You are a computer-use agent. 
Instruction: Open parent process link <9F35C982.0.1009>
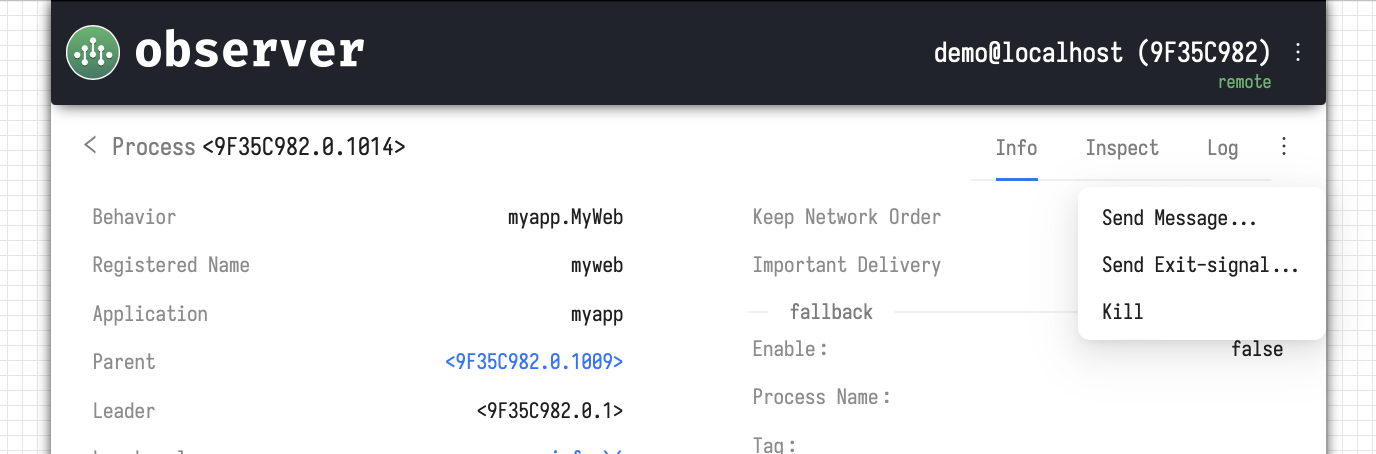pyautogui.click(x=534, y=362)
